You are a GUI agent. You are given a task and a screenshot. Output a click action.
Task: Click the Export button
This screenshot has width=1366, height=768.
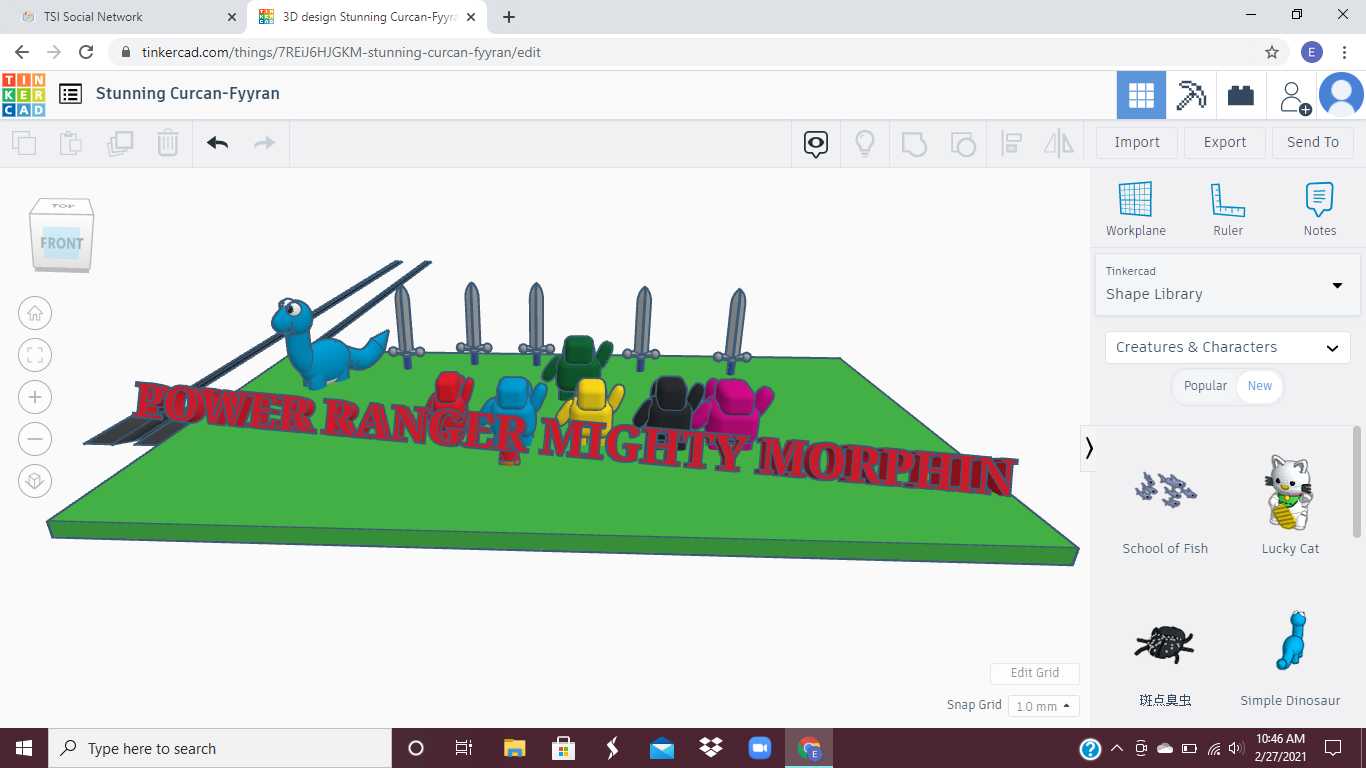pos(1225,142)
